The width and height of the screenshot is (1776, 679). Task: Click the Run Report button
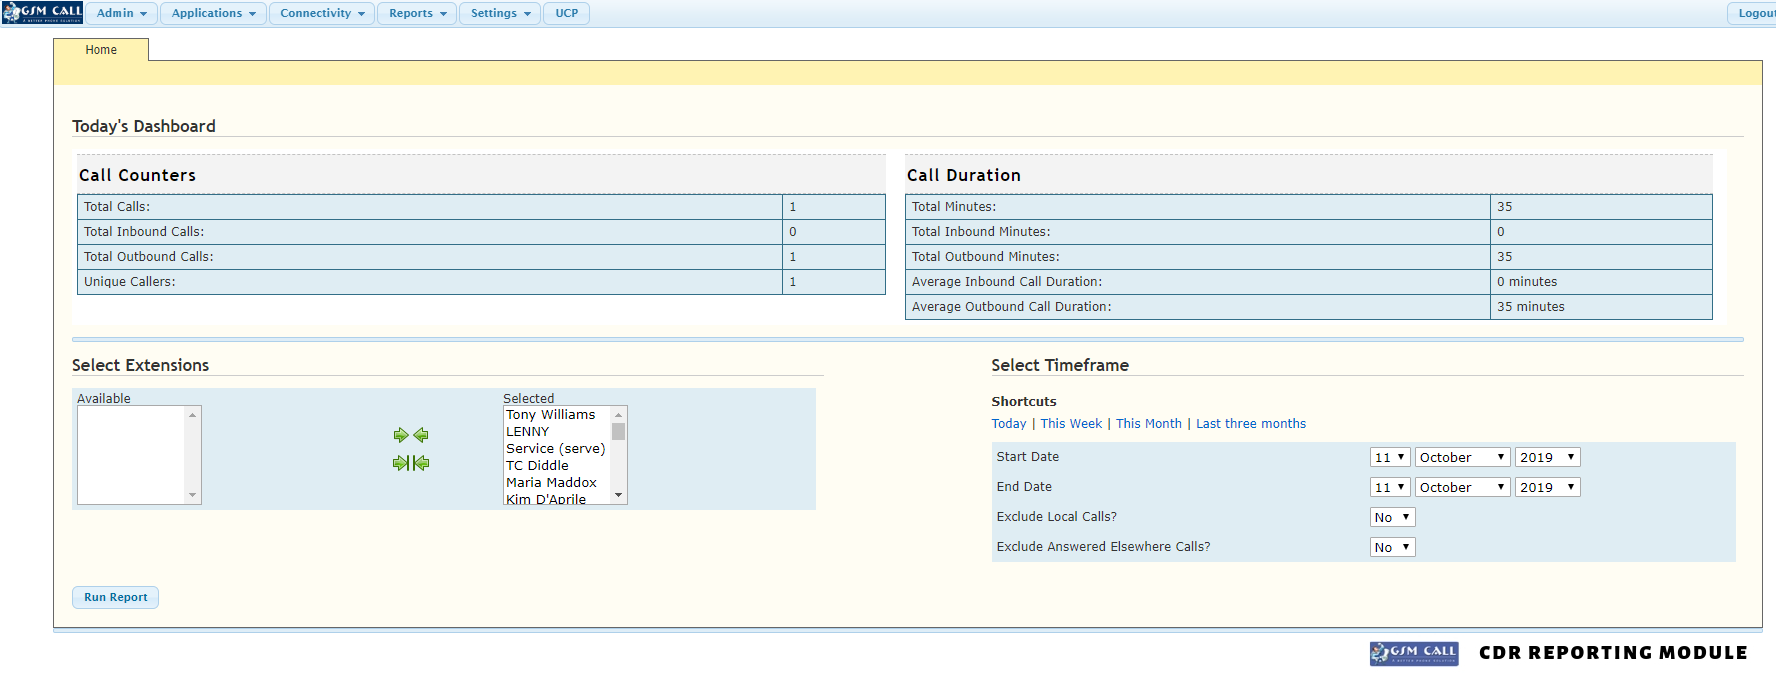(x=115, y=597)
